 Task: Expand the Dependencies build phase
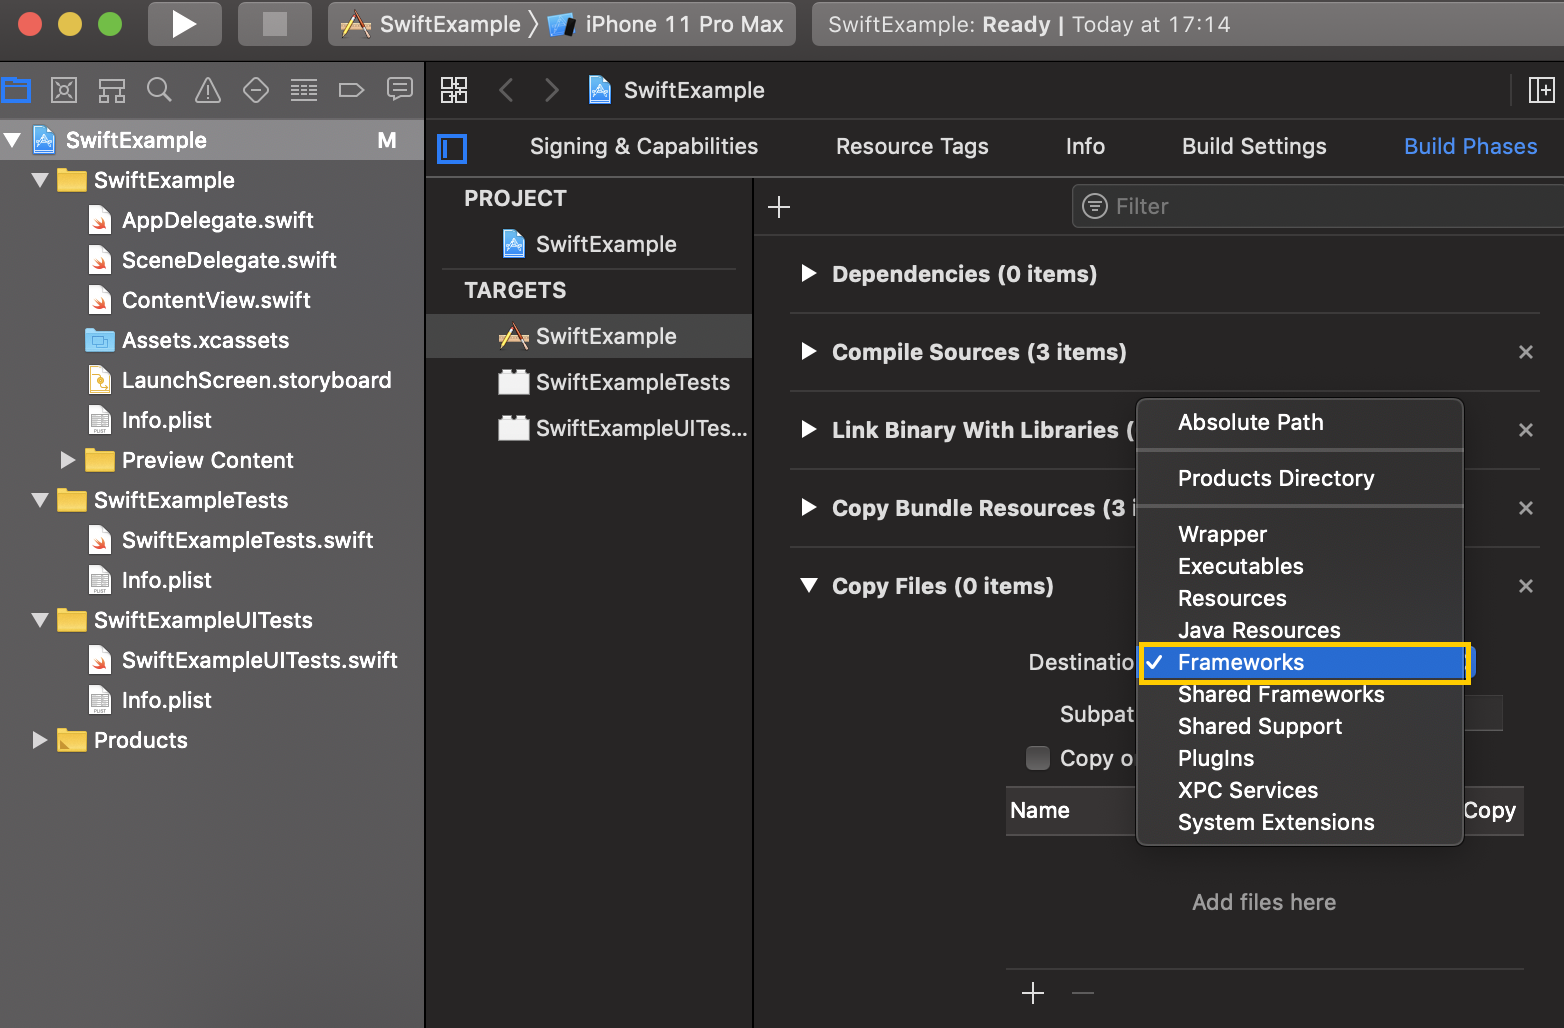pos(809,274)
